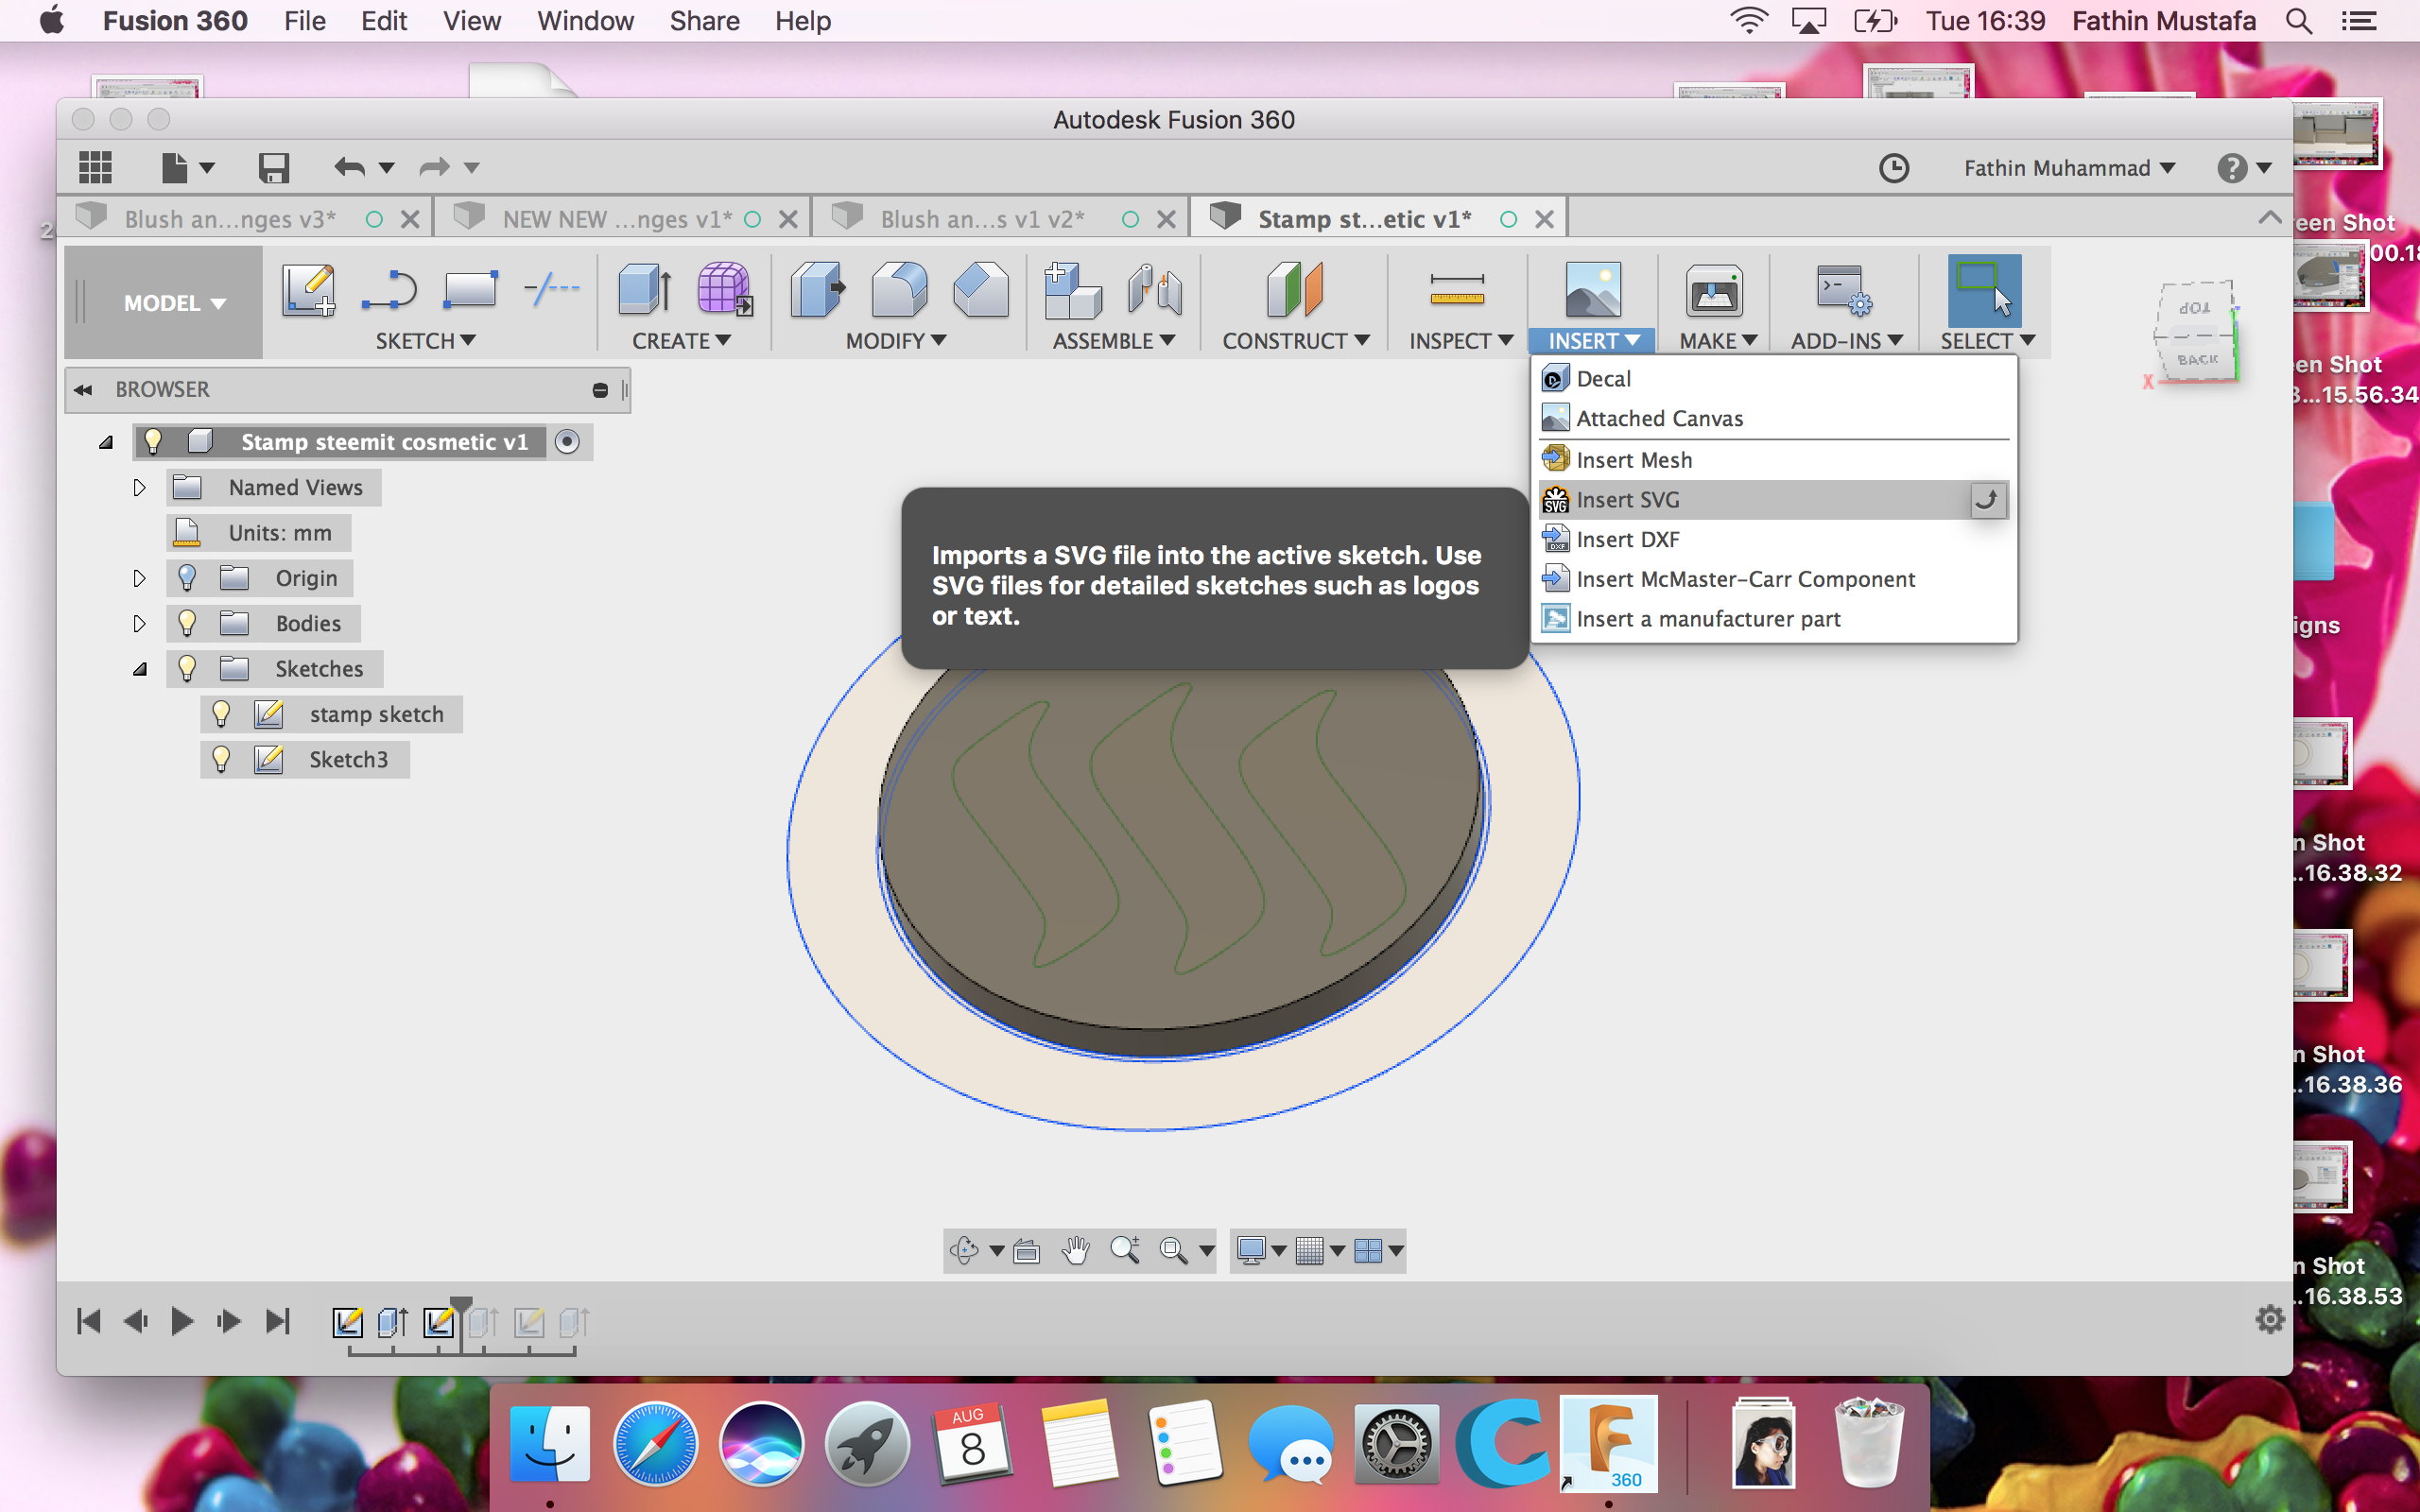Click the Save icon
The image size is (2420, 1512).
point(273,168)
